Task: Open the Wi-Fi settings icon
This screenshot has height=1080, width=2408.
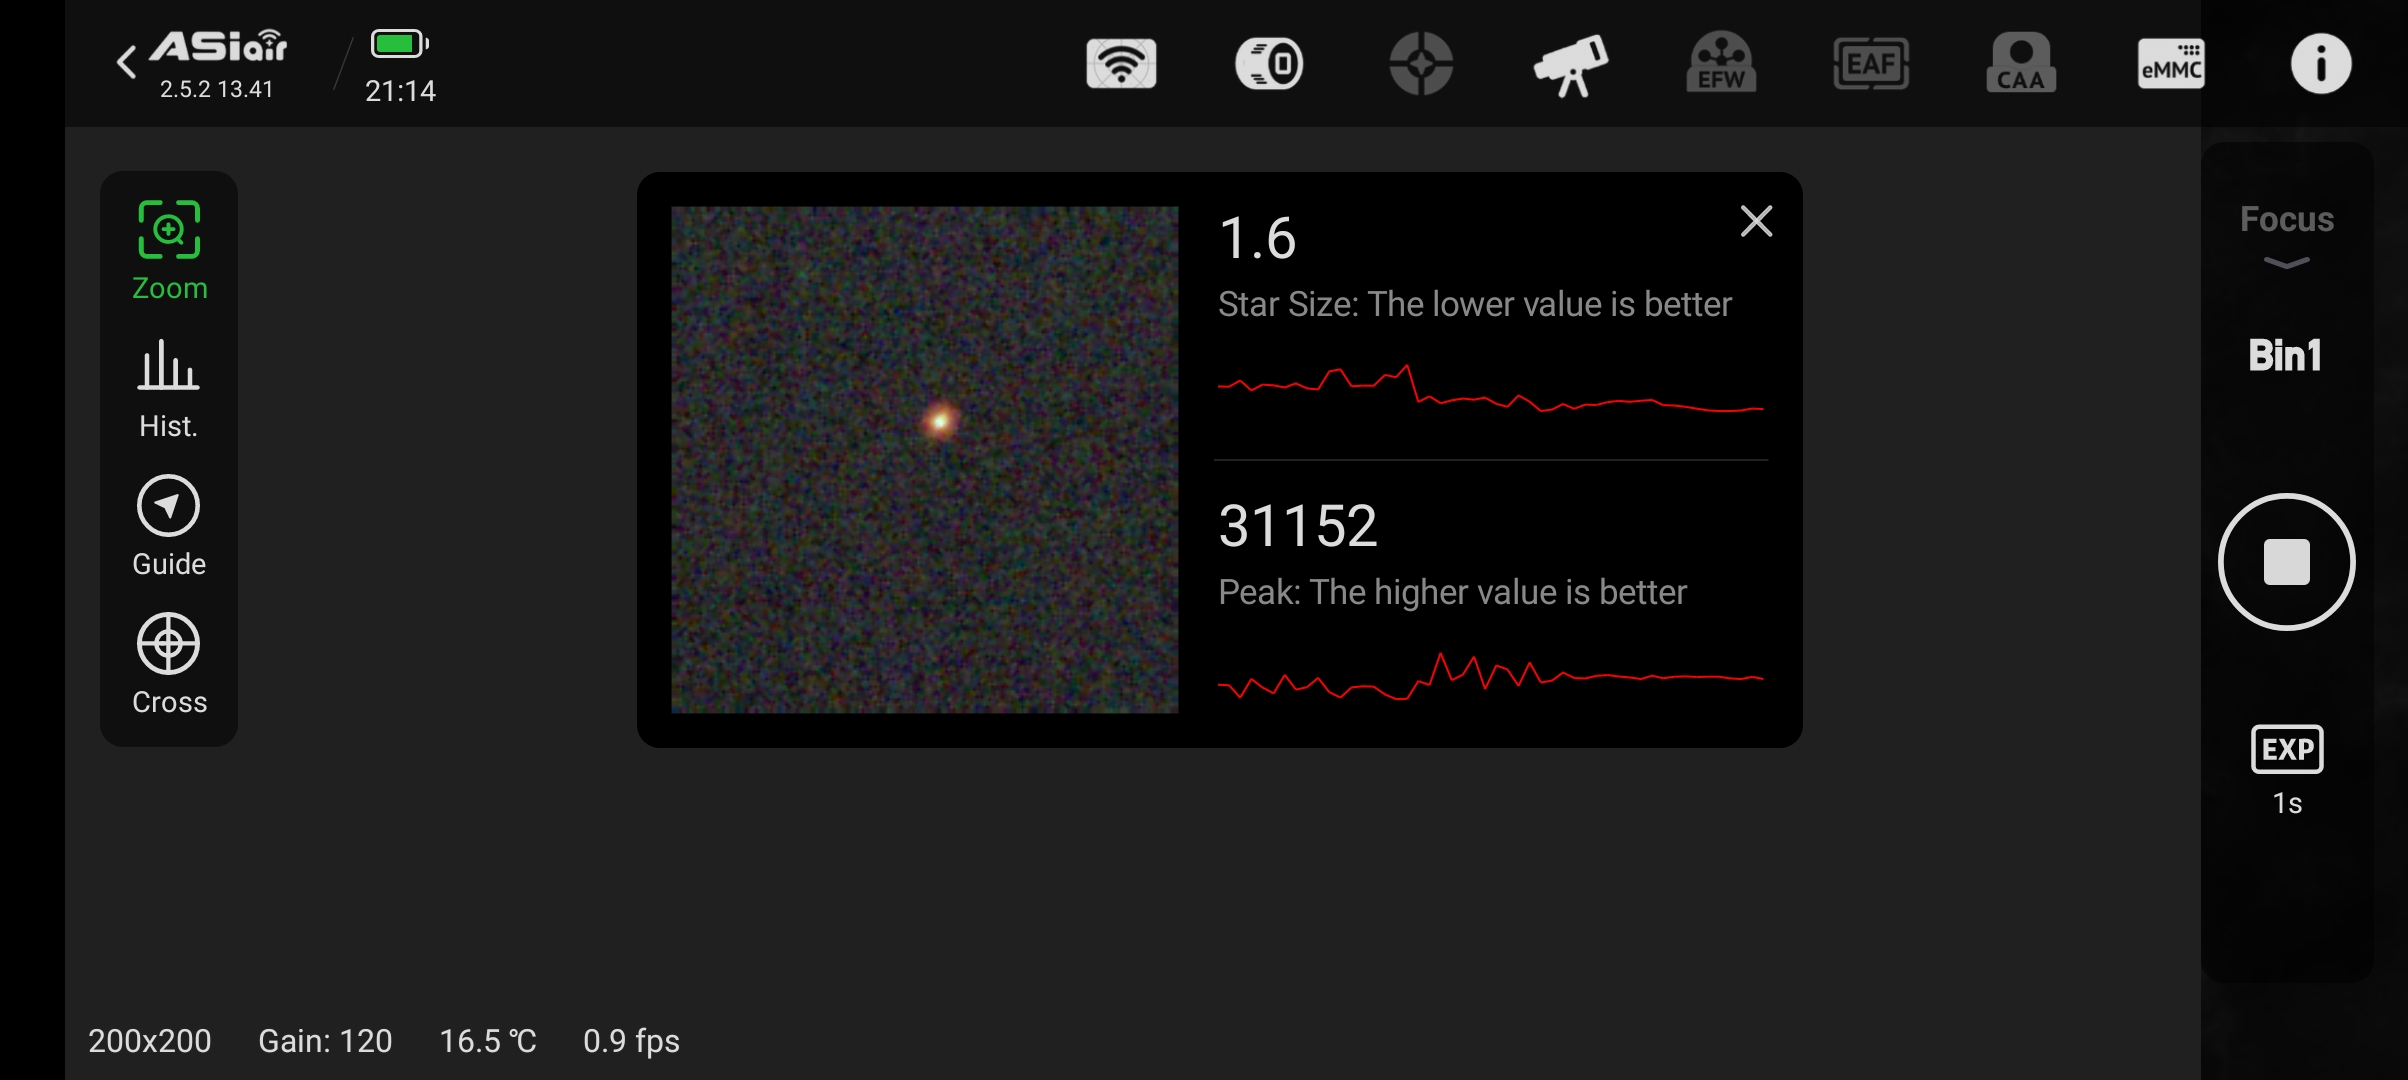Action: 1121,65
